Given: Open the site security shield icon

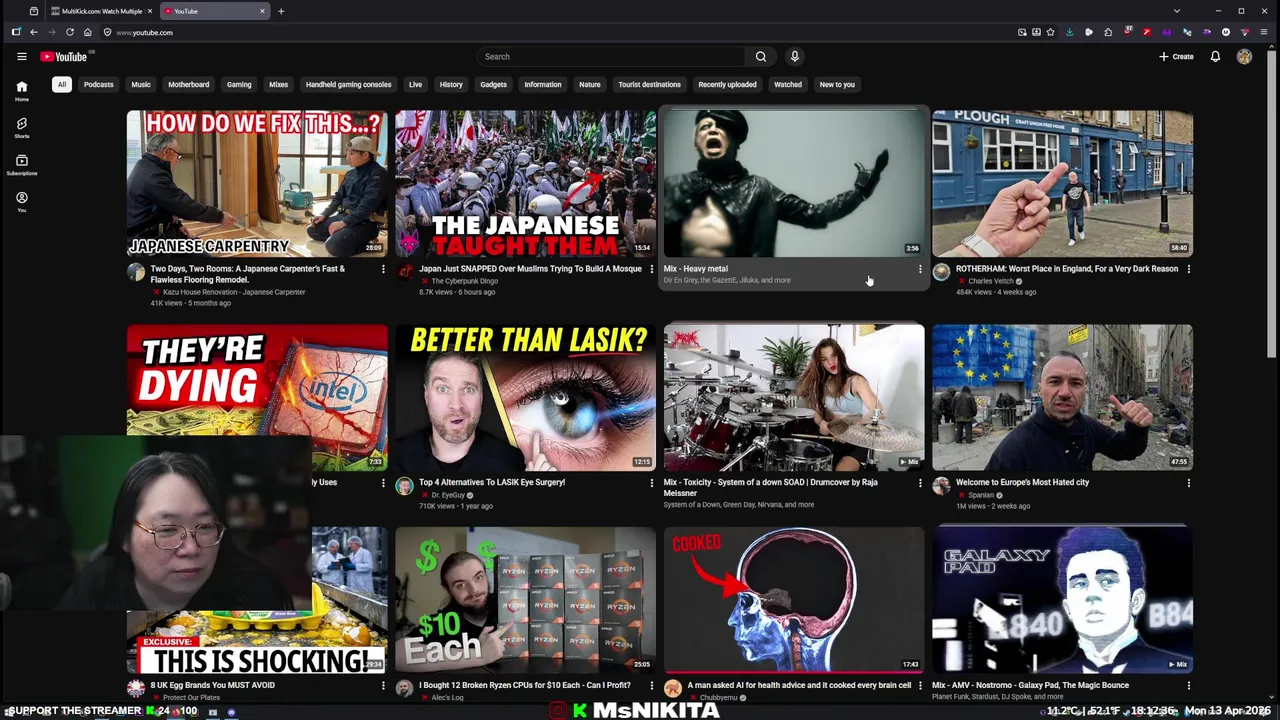Looking at the screenshot, I should point(107,32).
